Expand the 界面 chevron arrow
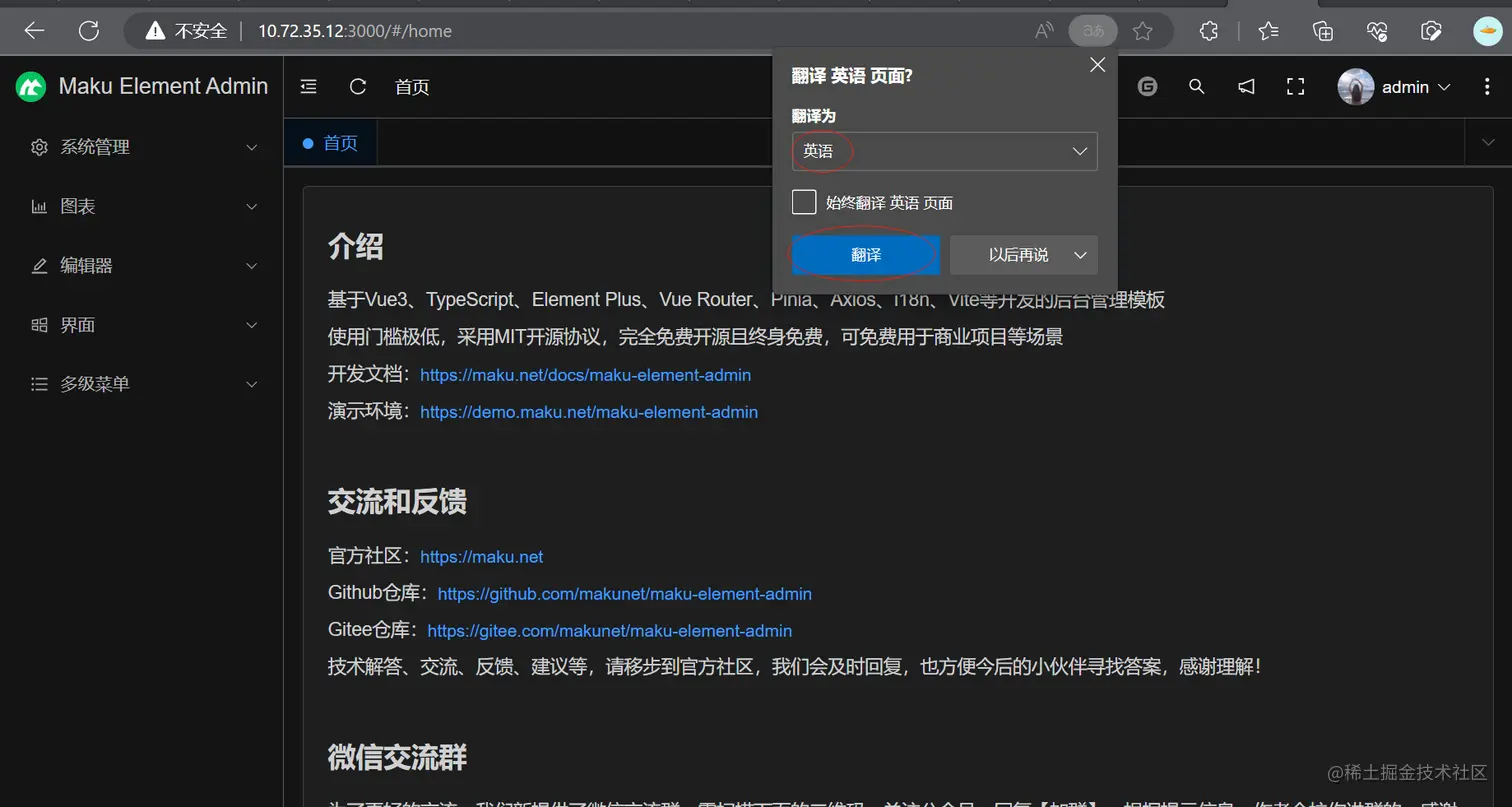 tap(252, 325)
